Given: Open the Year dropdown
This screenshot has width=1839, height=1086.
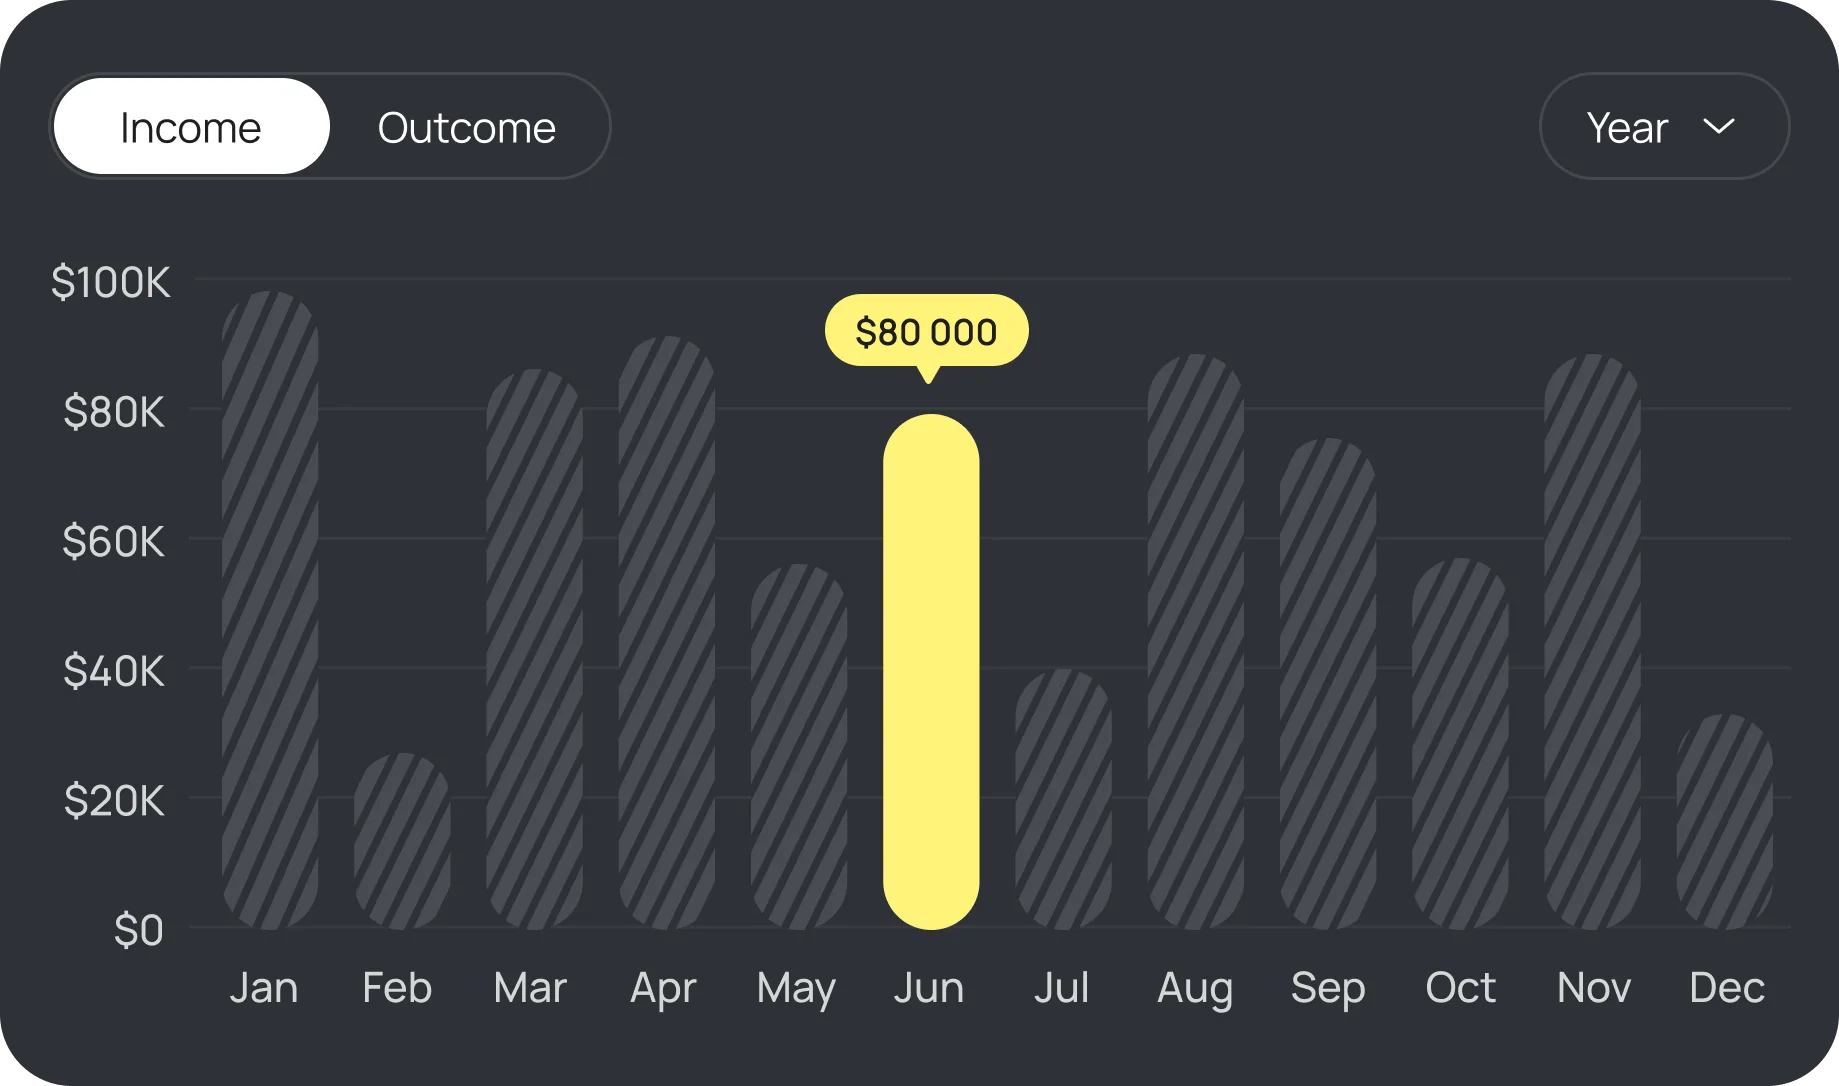Looking at the screenshot, I should click(x=1663, y=126).
